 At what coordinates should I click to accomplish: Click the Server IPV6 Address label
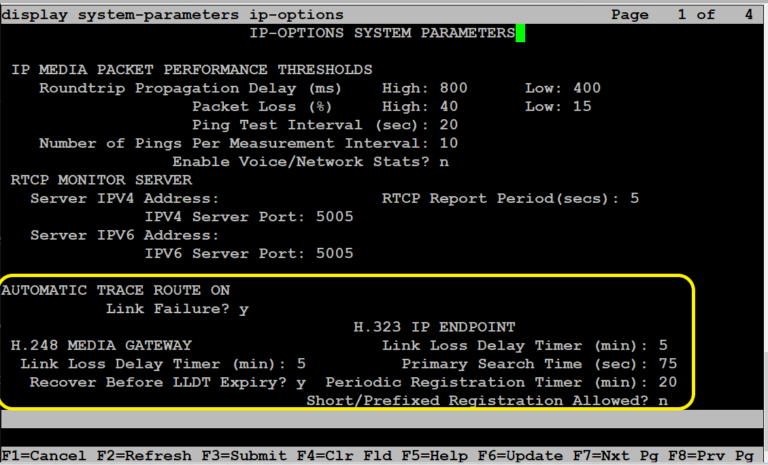(x=124, y=235)
